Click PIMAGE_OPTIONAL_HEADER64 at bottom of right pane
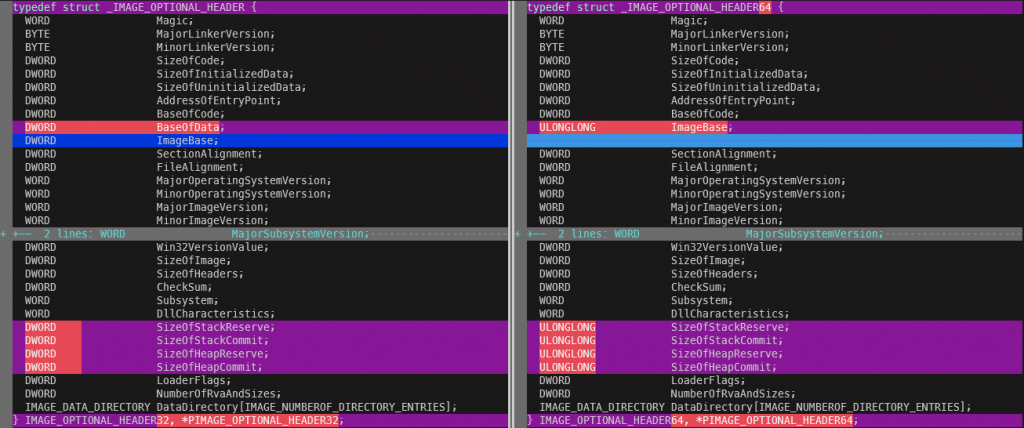 click(x=776, y=420)
